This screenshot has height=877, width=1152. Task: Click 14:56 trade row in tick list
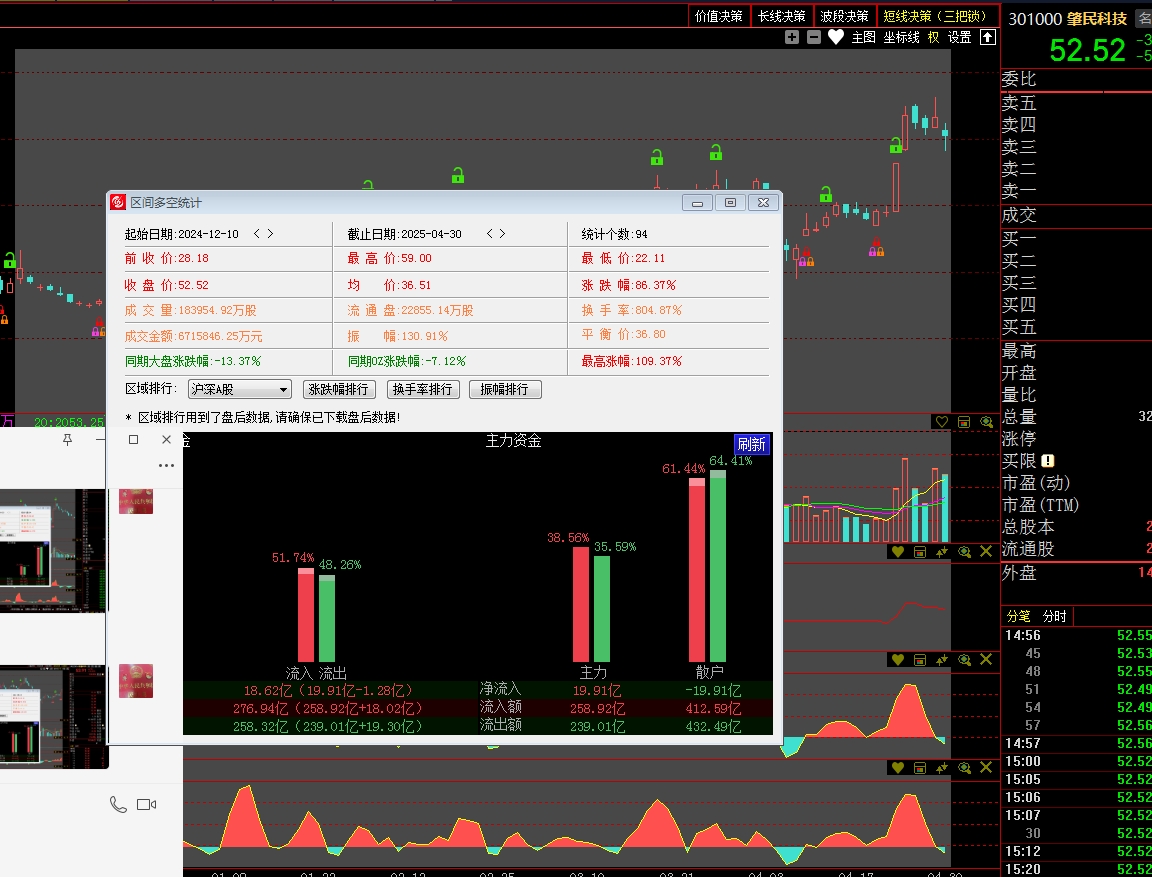1077,635
